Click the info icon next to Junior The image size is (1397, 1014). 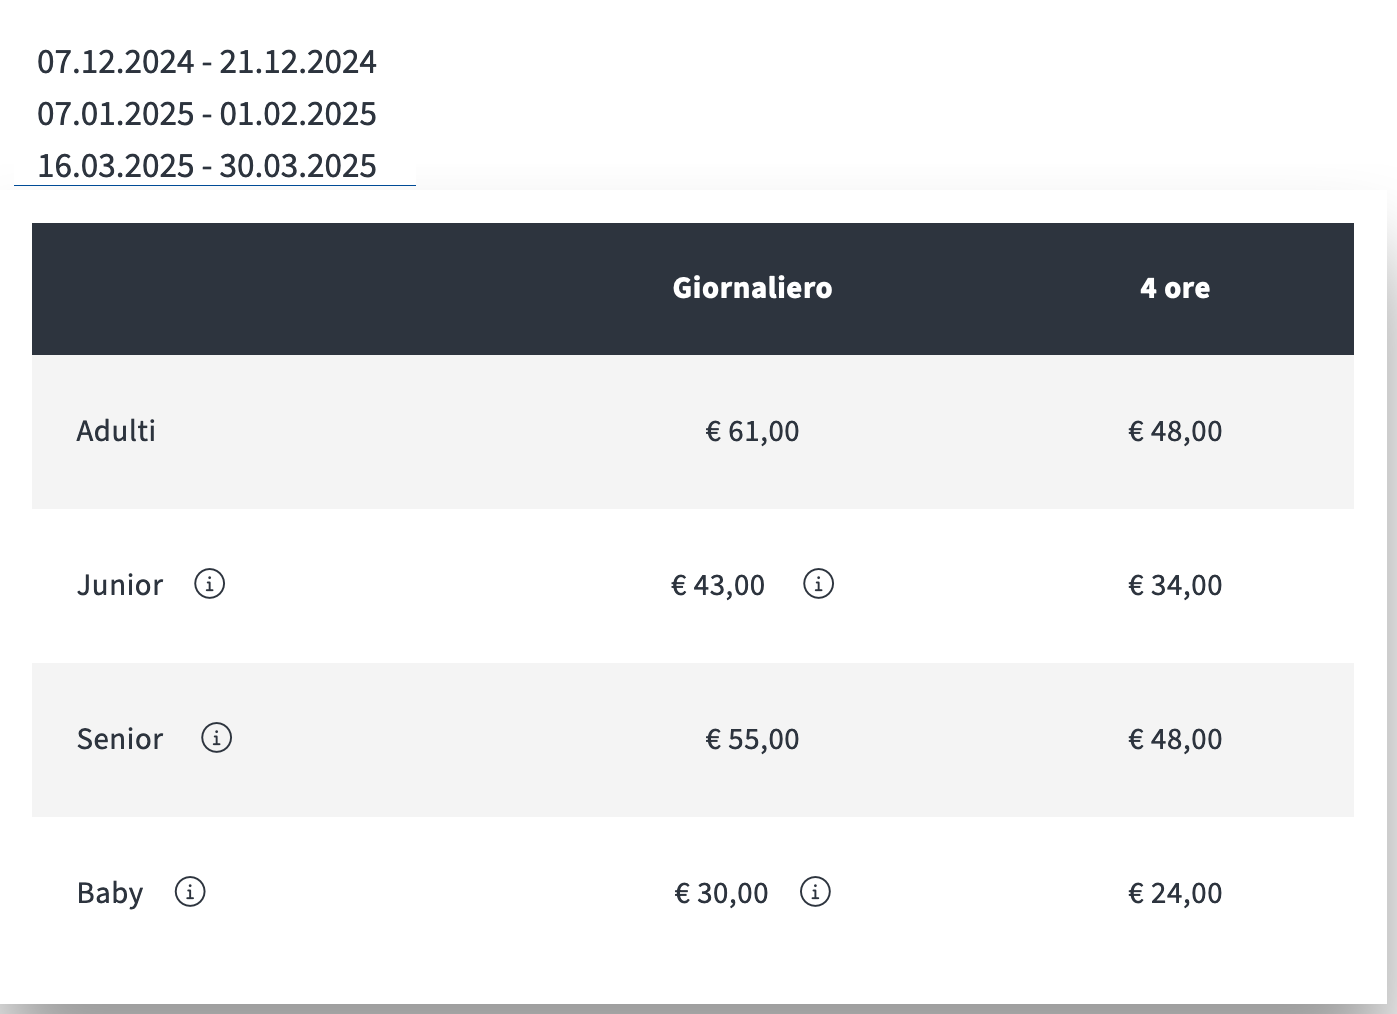(x=209, y=583)
